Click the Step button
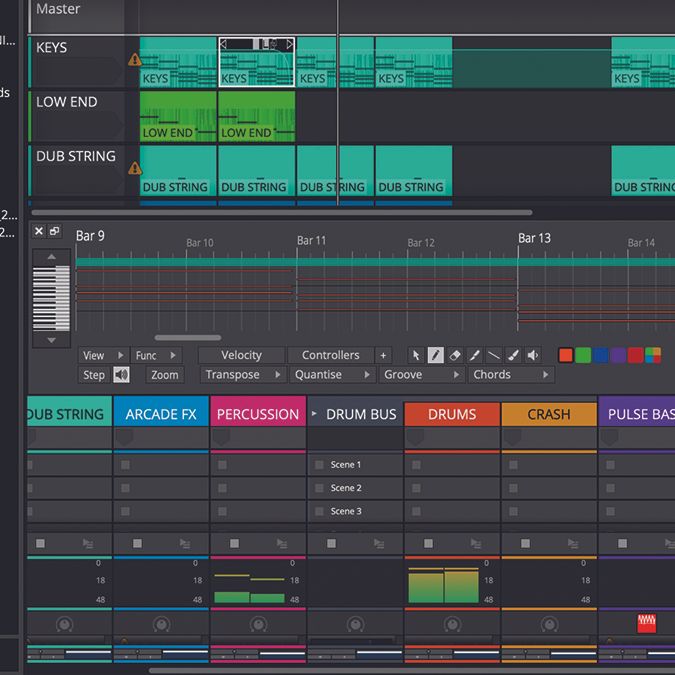This screenshot has width=675, height=675. pos(94,375)
